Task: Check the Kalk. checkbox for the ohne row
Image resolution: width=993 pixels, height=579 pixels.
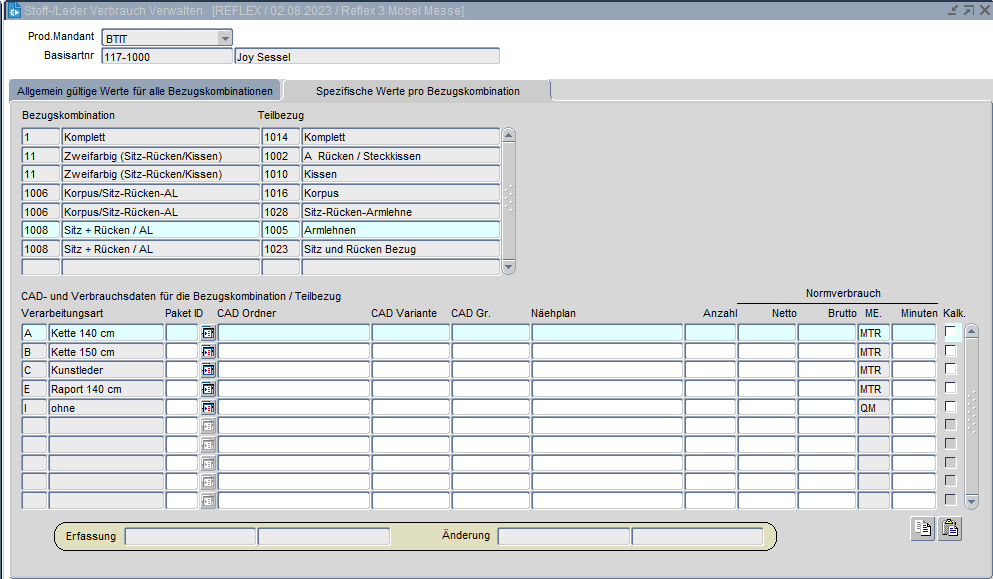Action: point(950,408)
